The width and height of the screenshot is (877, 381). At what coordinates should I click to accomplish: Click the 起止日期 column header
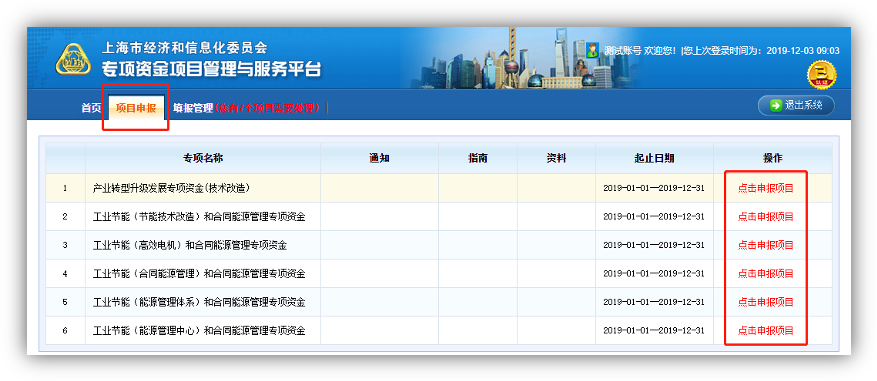654,158
